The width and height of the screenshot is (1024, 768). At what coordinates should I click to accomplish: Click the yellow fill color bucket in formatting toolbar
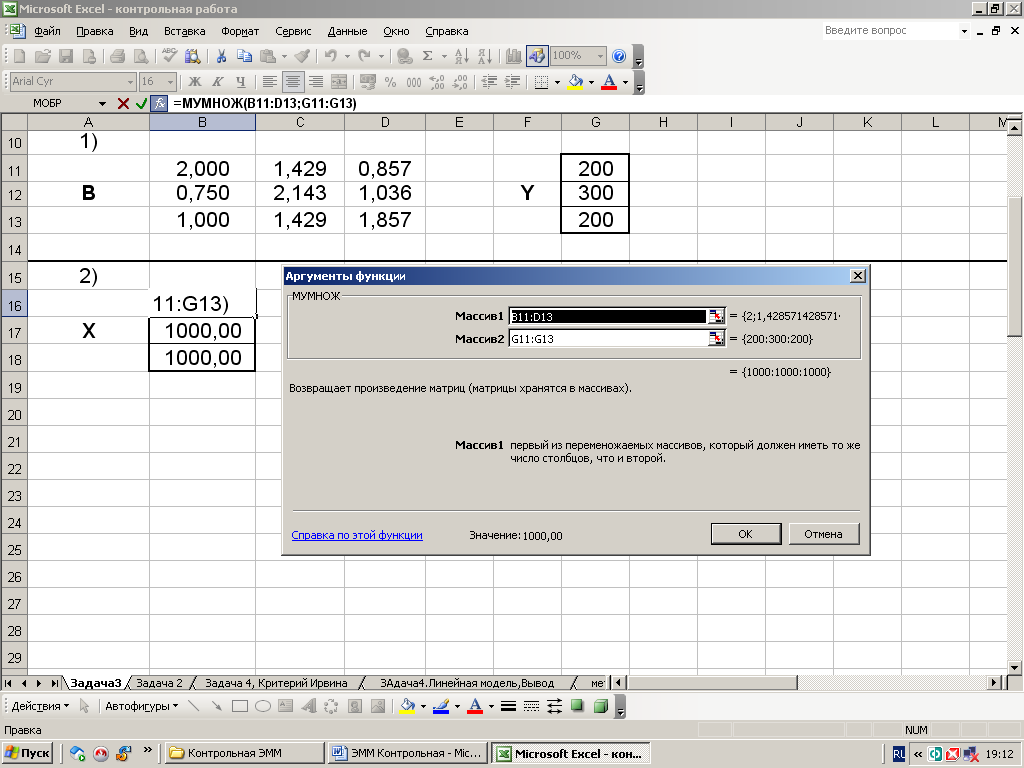click(x=575, y=82)
